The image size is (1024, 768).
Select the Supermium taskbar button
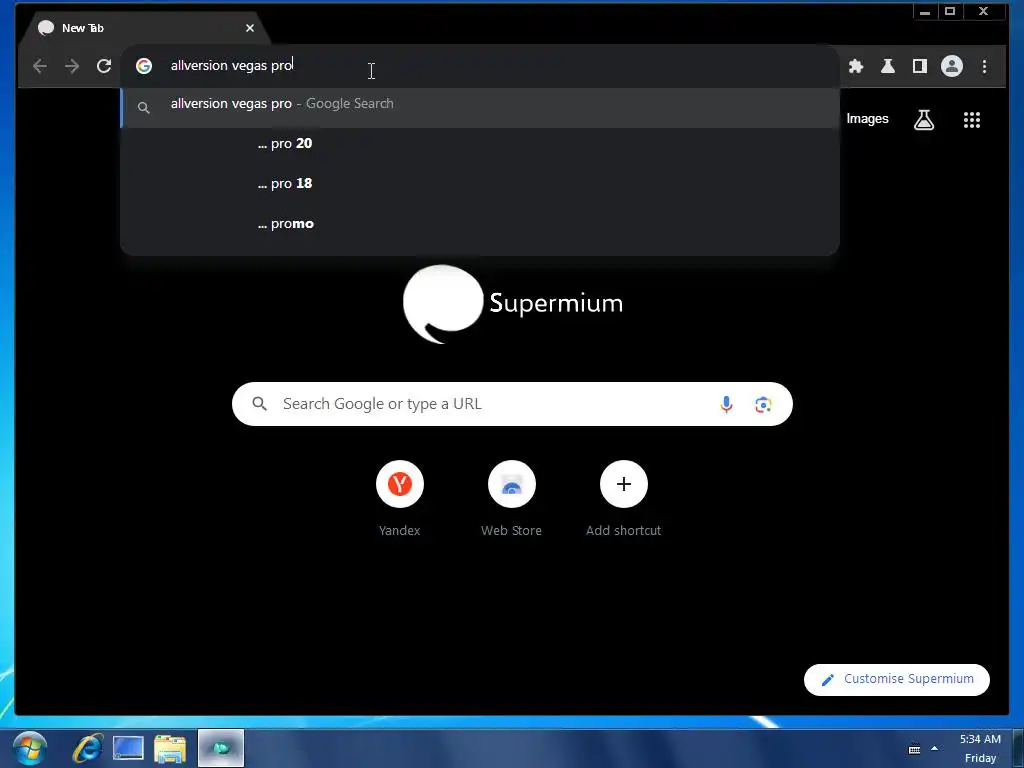point(221,748)
